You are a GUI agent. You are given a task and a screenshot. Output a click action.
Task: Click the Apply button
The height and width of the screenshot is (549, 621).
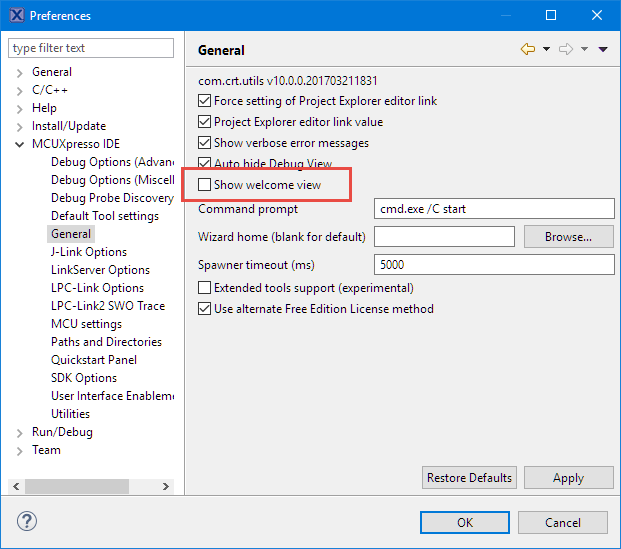tap(568, 478)
